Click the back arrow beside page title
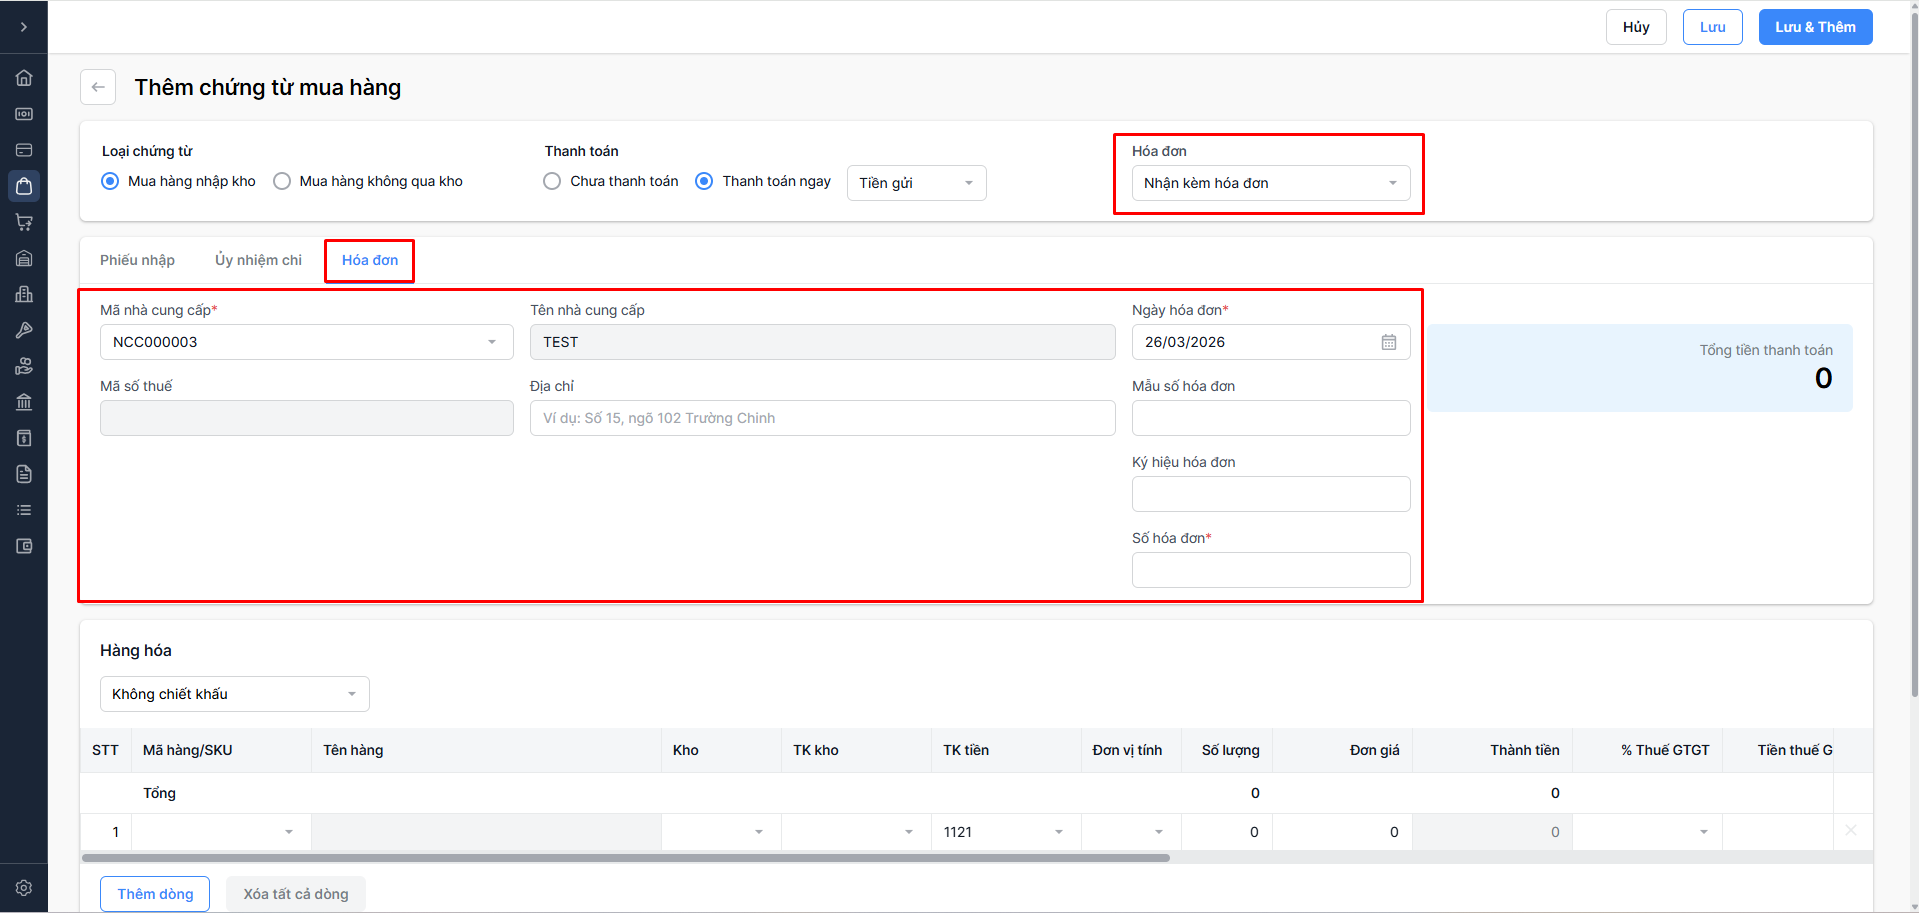The width and height of the screenshot is (1919, 913). coord(98,87)
